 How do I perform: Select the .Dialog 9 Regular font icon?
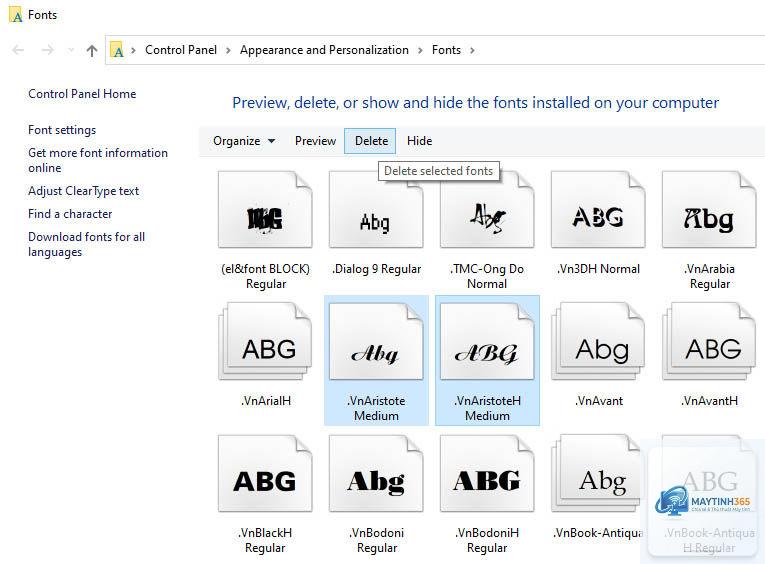(376, 210)
